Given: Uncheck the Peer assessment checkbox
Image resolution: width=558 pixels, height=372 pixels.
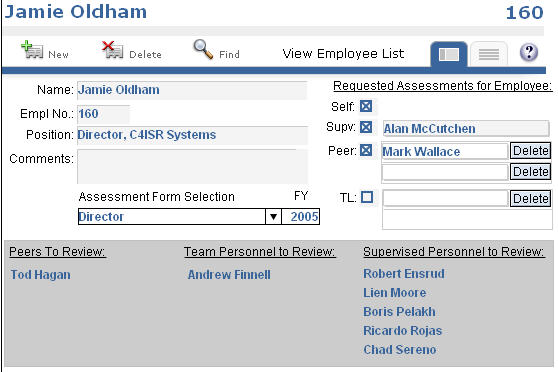Looking at the screenshot, I should pyautogui.click(x=366, y=150).
